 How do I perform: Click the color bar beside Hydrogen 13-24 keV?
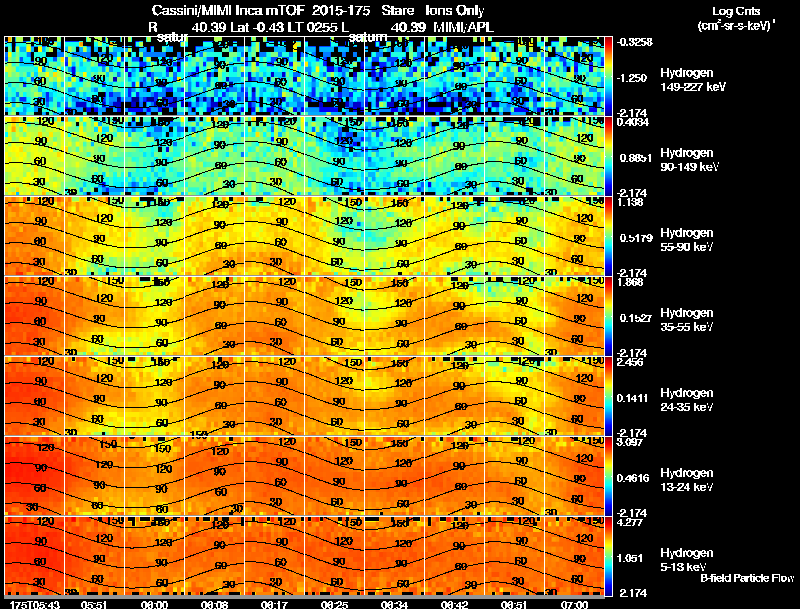[x=608, y=476]
